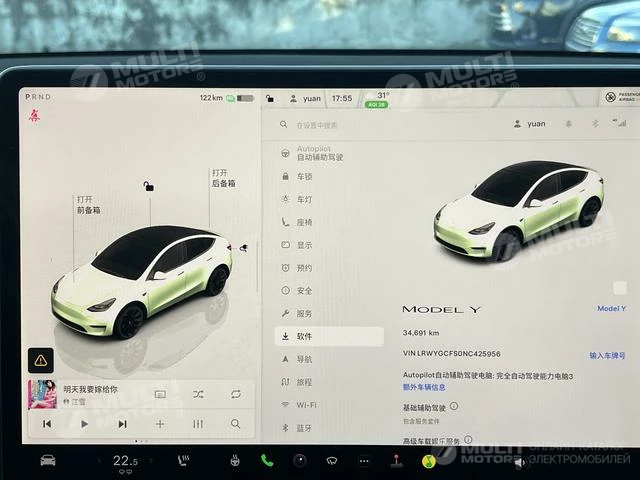
Task: Open the rear trunk via 打开后备箱
Action: click(224, 178)
